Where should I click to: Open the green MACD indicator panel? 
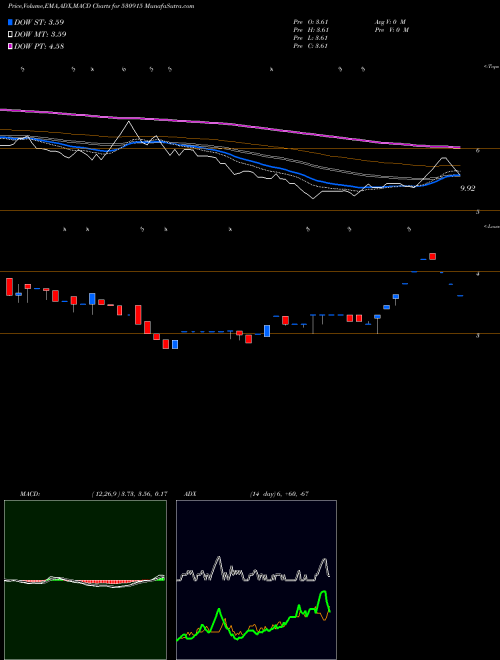click(x=85, y=580)
